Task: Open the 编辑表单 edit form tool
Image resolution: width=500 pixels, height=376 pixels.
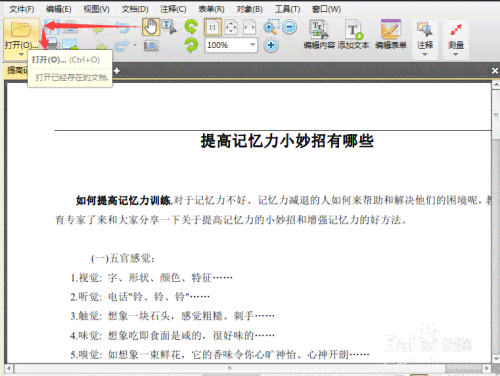Action: coord(391,34)
